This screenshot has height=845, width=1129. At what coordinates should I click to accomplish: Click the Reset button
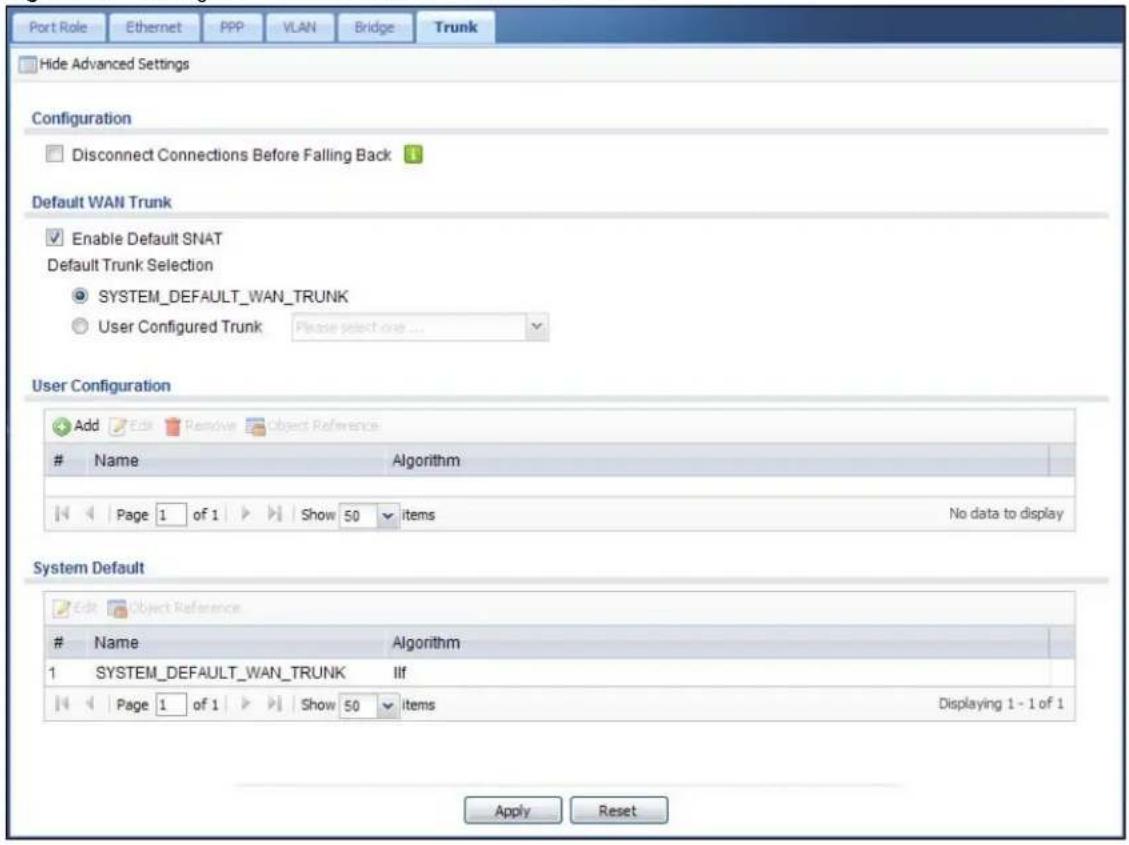pos(619,810)
